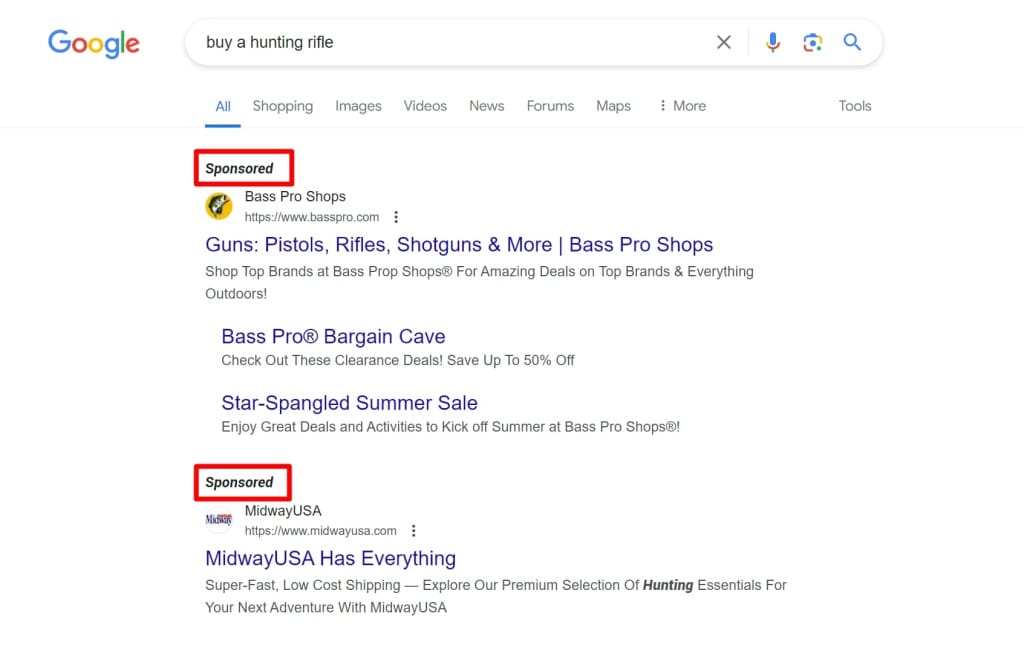The image size is (1024, 648).
Task: Clear the search box with X icon
Action: (724, 42)
